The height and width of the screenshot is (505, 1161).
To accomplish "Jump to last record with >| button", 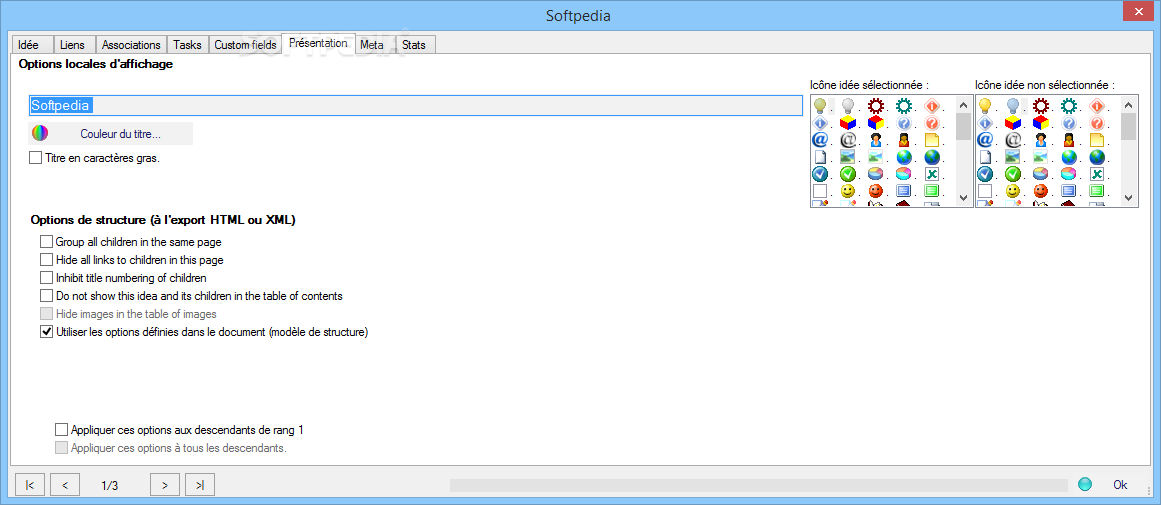I will (200, 485).
